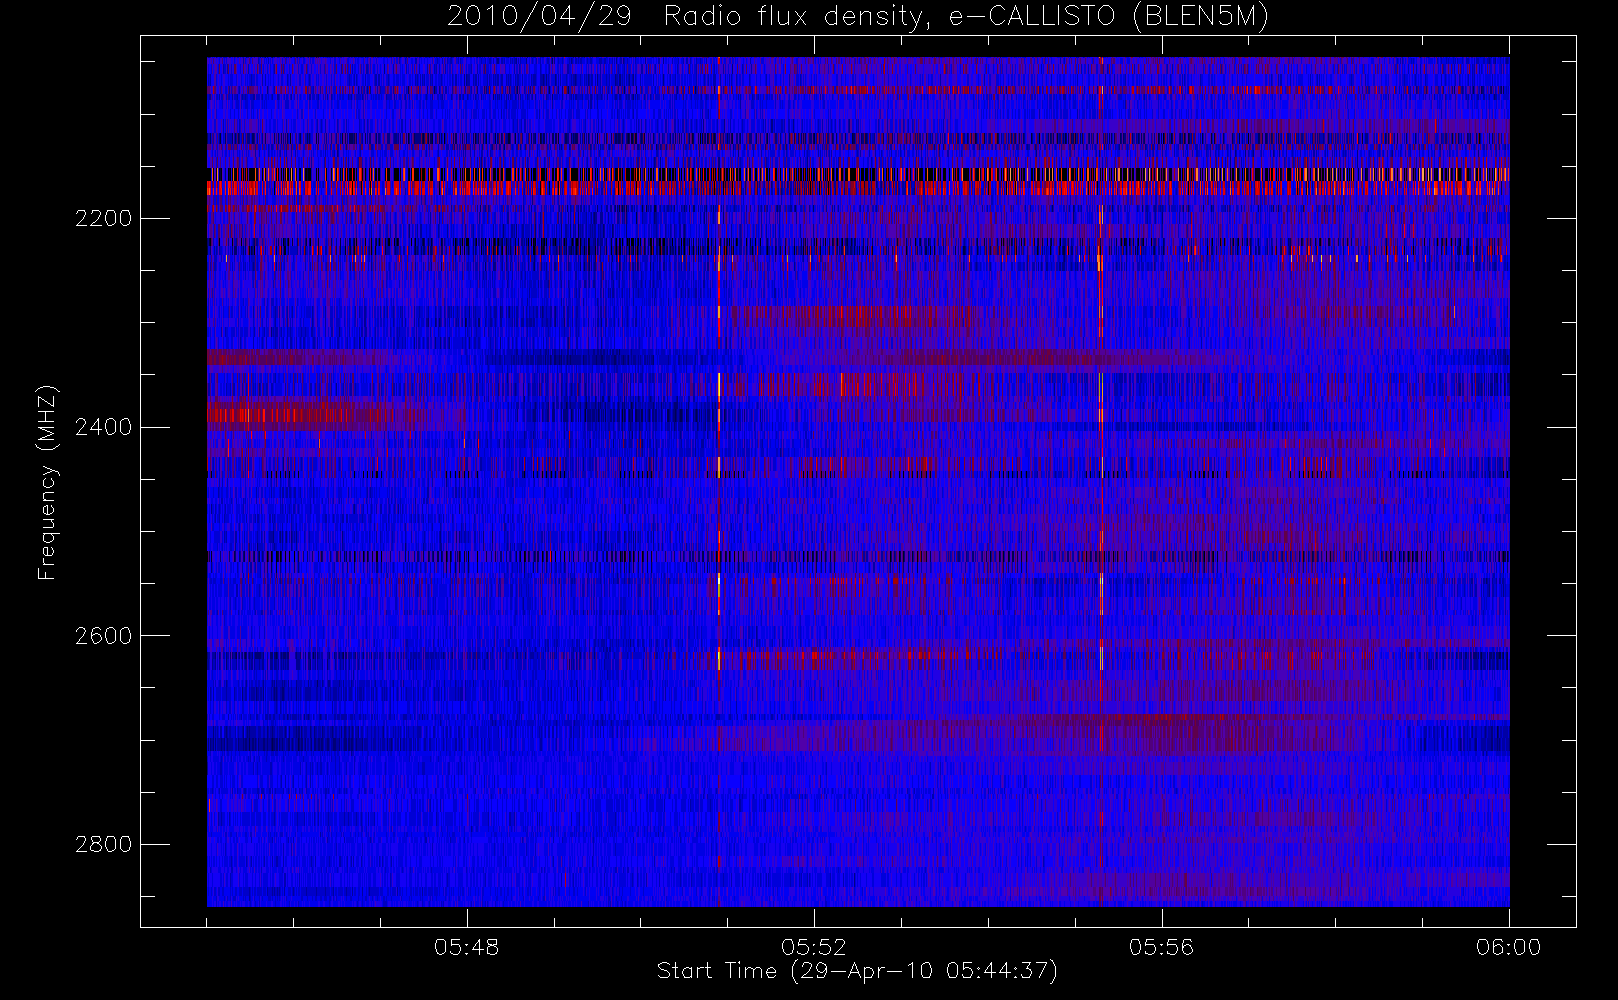
Task: Click the 2600 frequency tick label
Action: pos(103,636)
